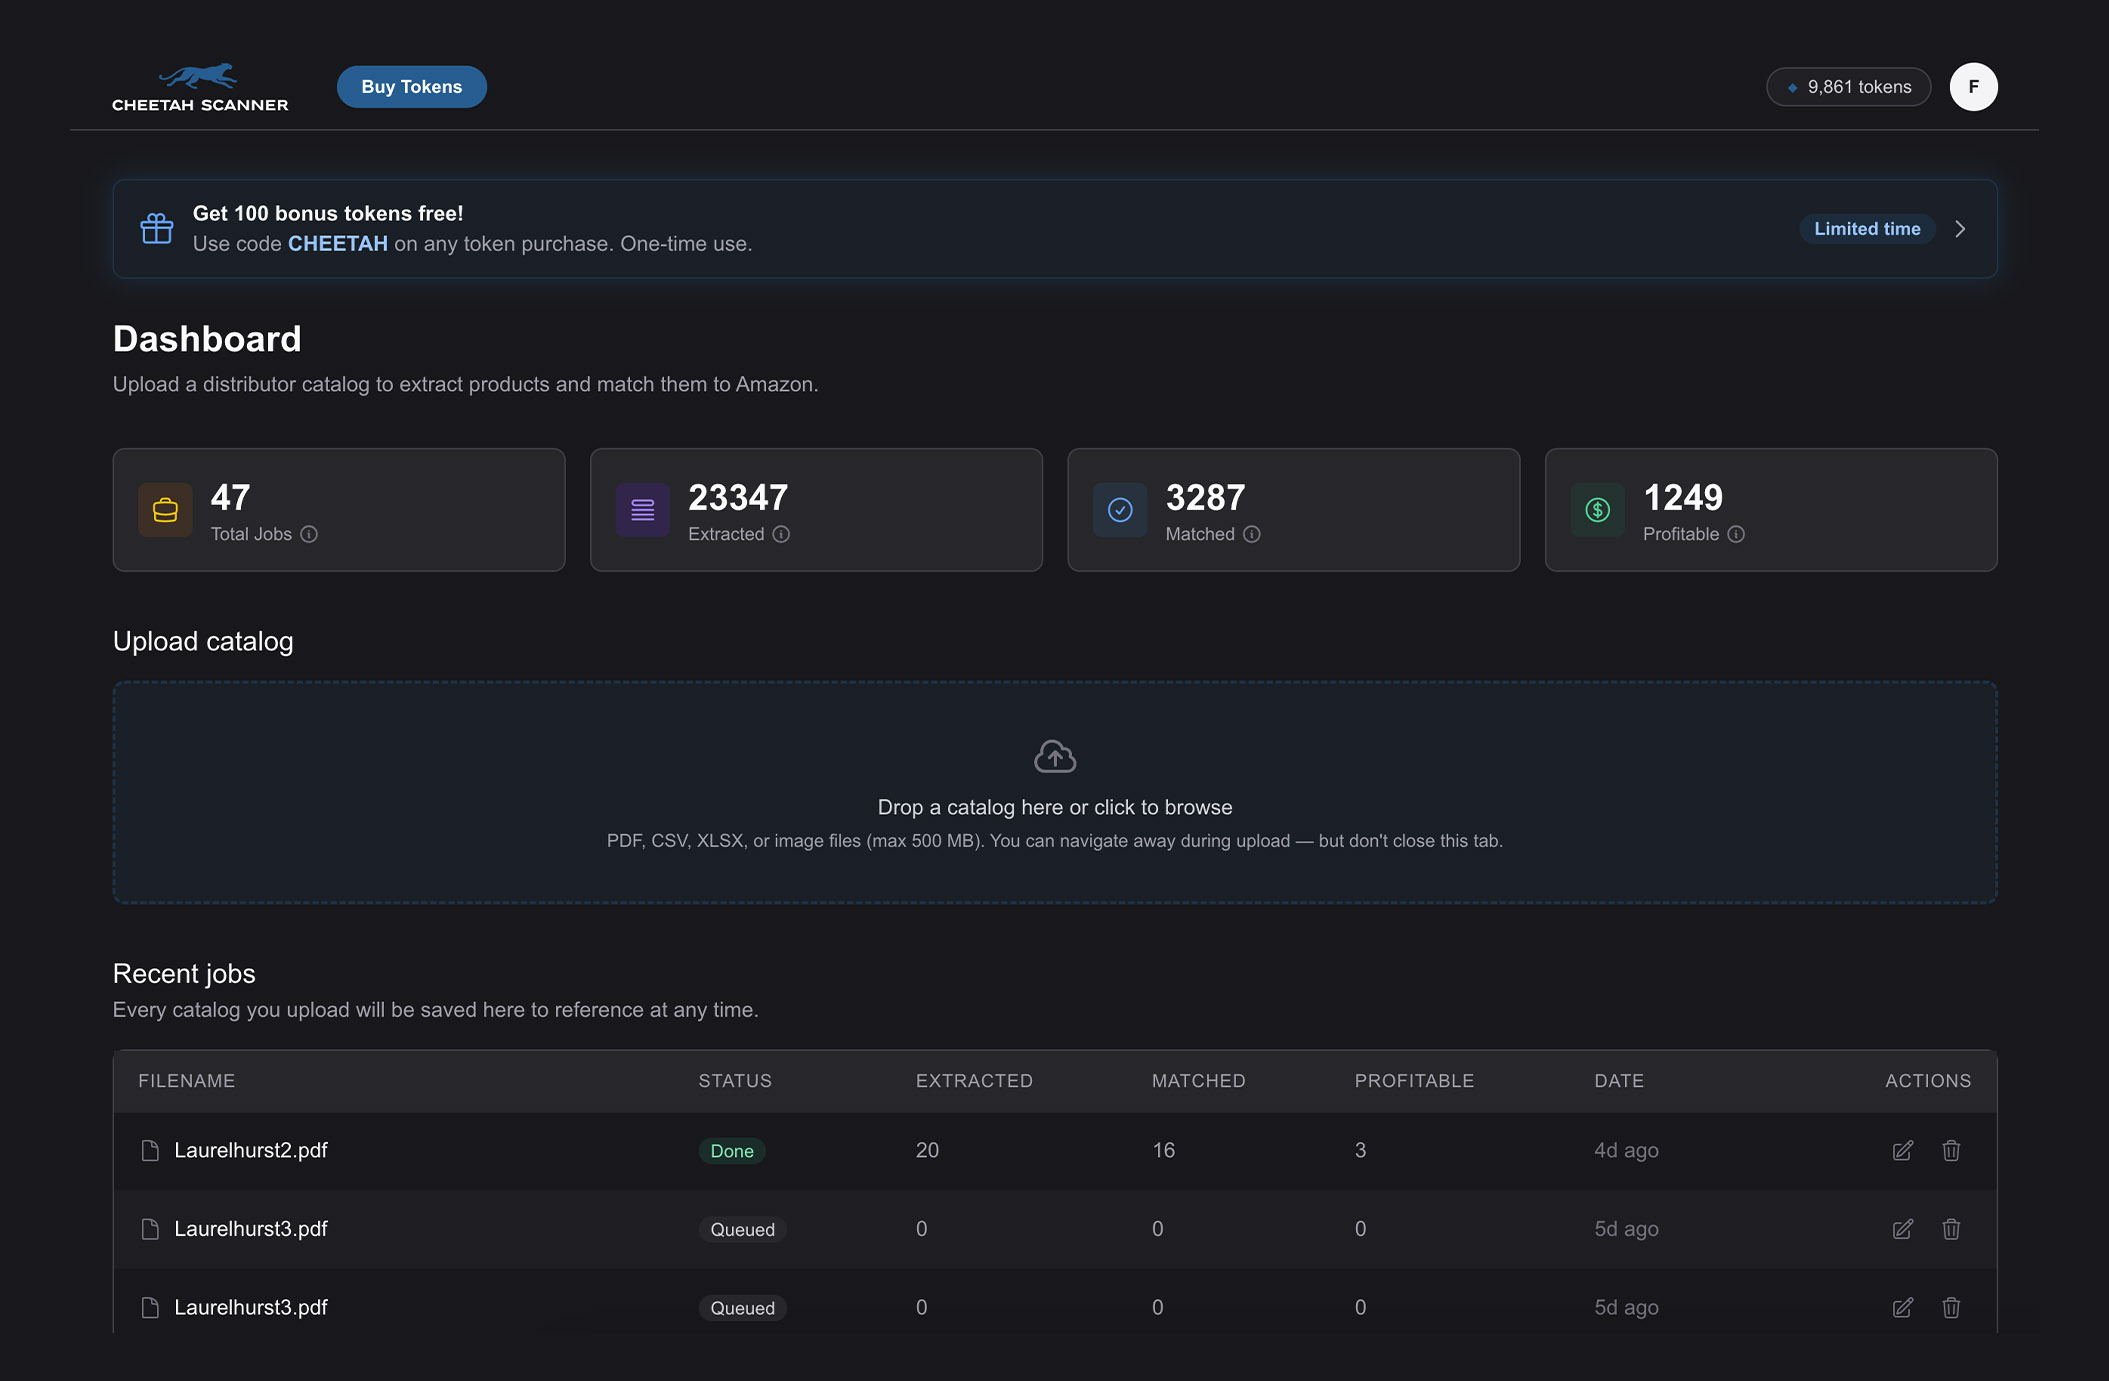2109x1381 pixels.
Task: Open the user avatar F menu
Action: 1973,87
